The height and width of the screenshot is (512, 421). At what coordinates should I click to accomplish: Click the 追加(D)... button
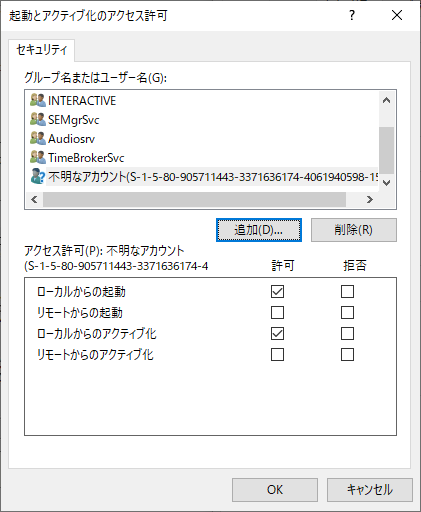click(x=259, y=230)
